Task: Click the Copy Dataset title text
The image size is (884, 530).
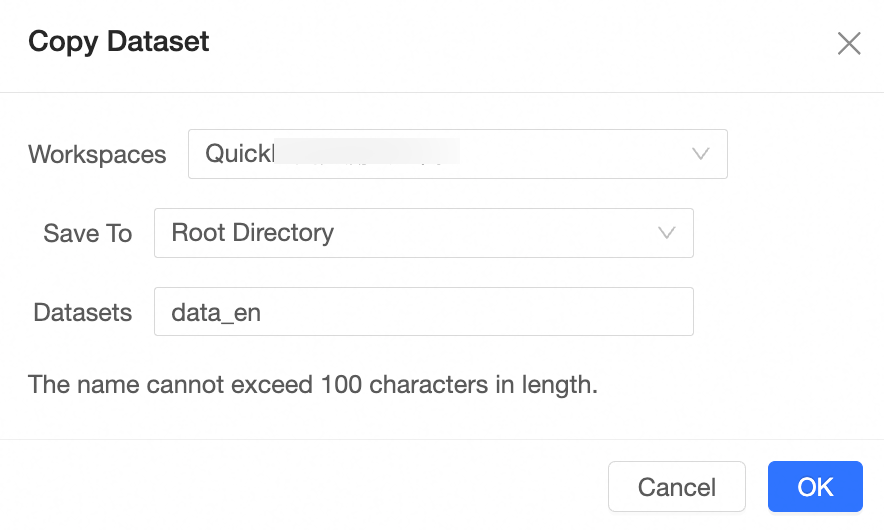Action: tap(119, 42)
